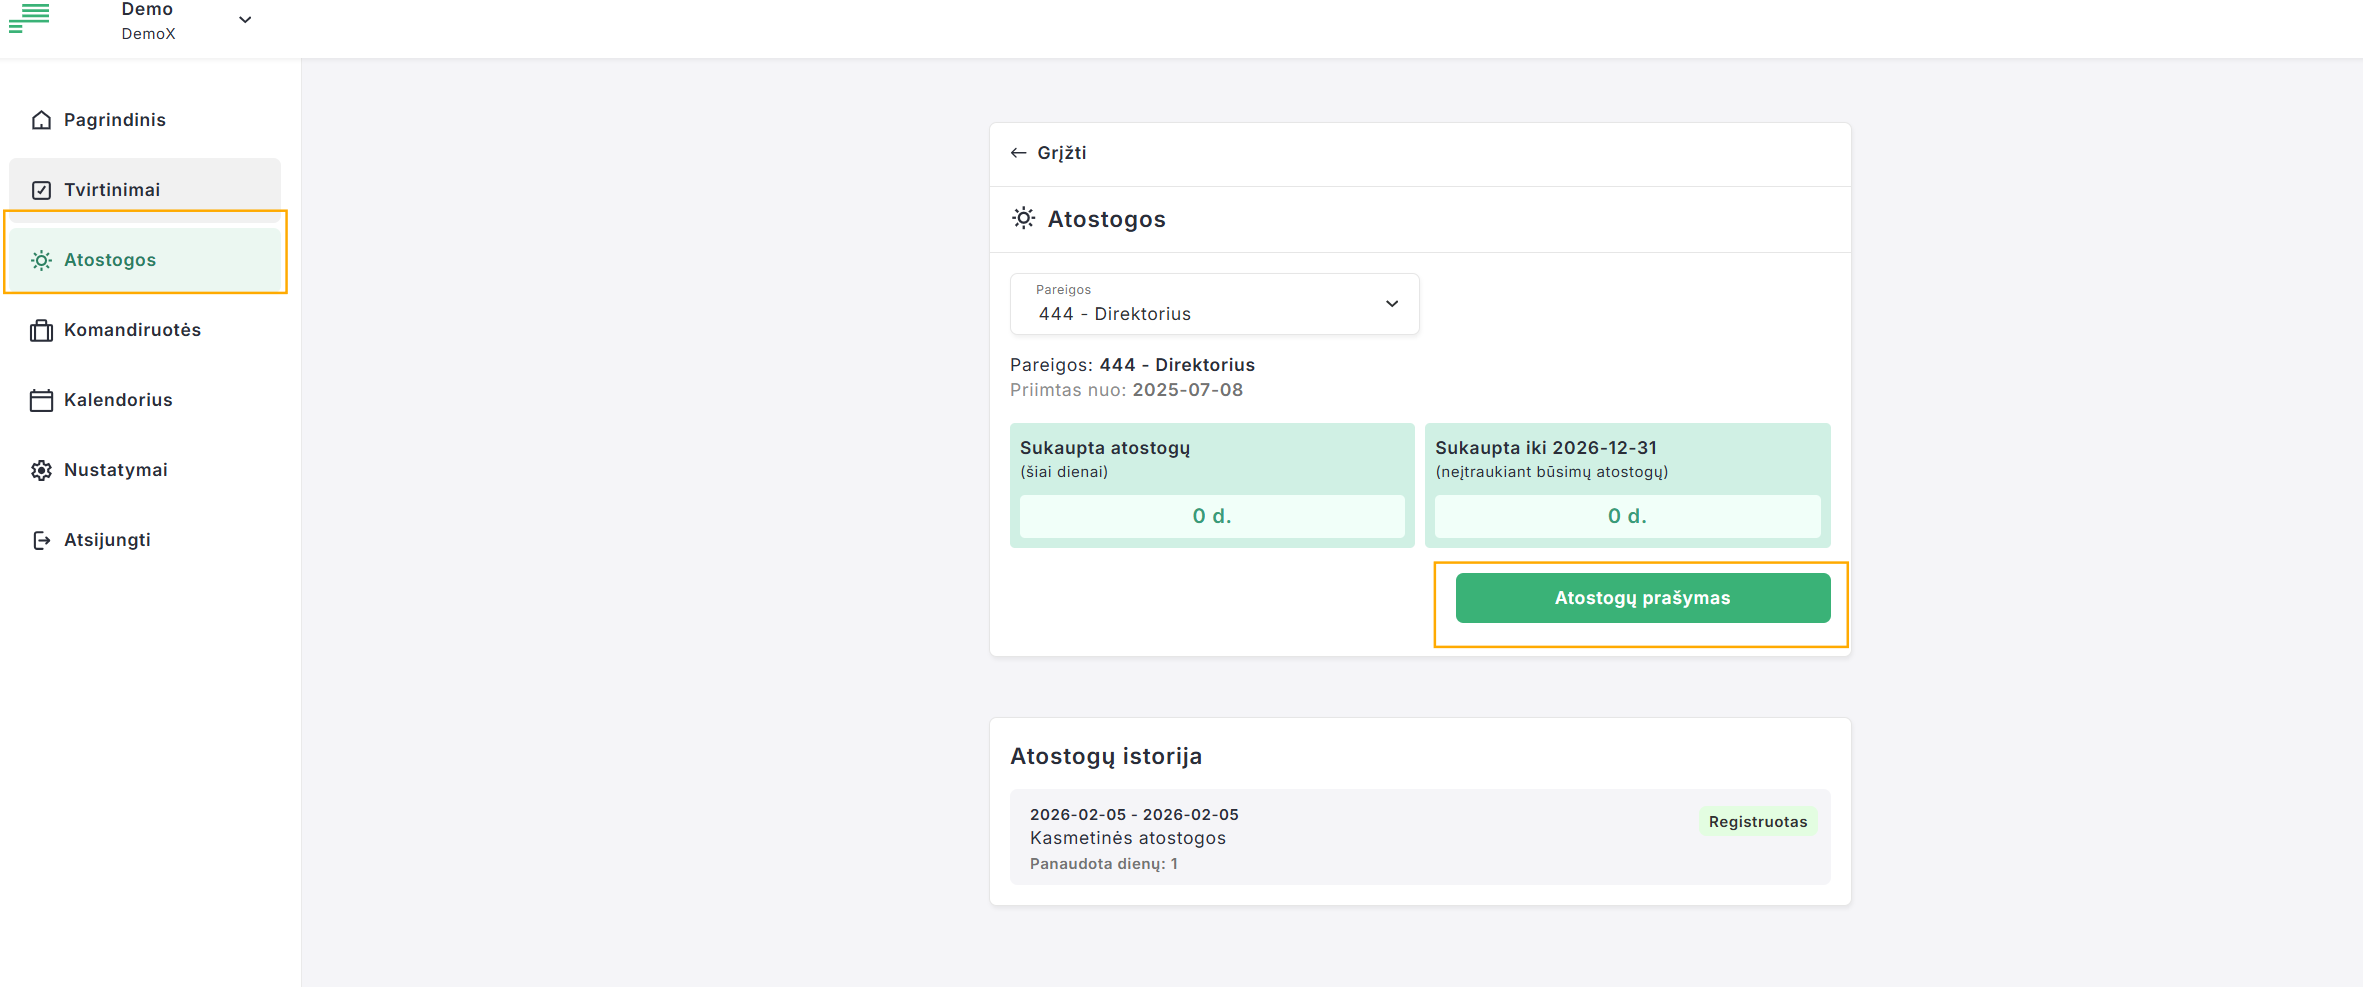
Task: Click the Komandiruotės suitcase icon
Action: [41, 330]
